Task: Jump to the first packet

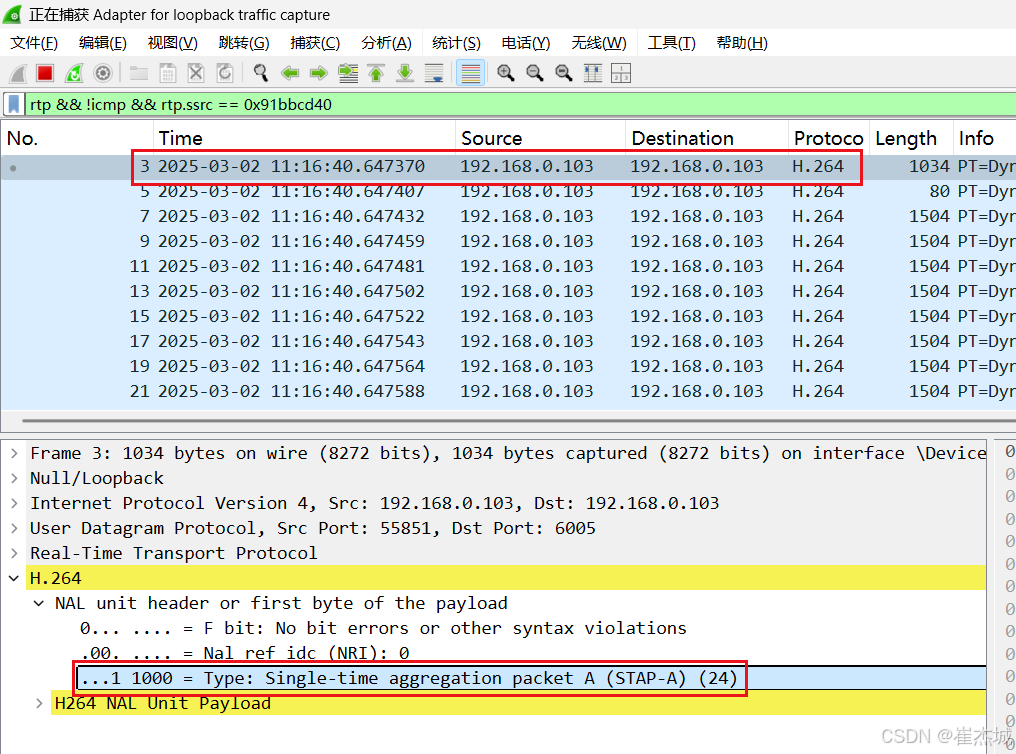Action: 376,73
